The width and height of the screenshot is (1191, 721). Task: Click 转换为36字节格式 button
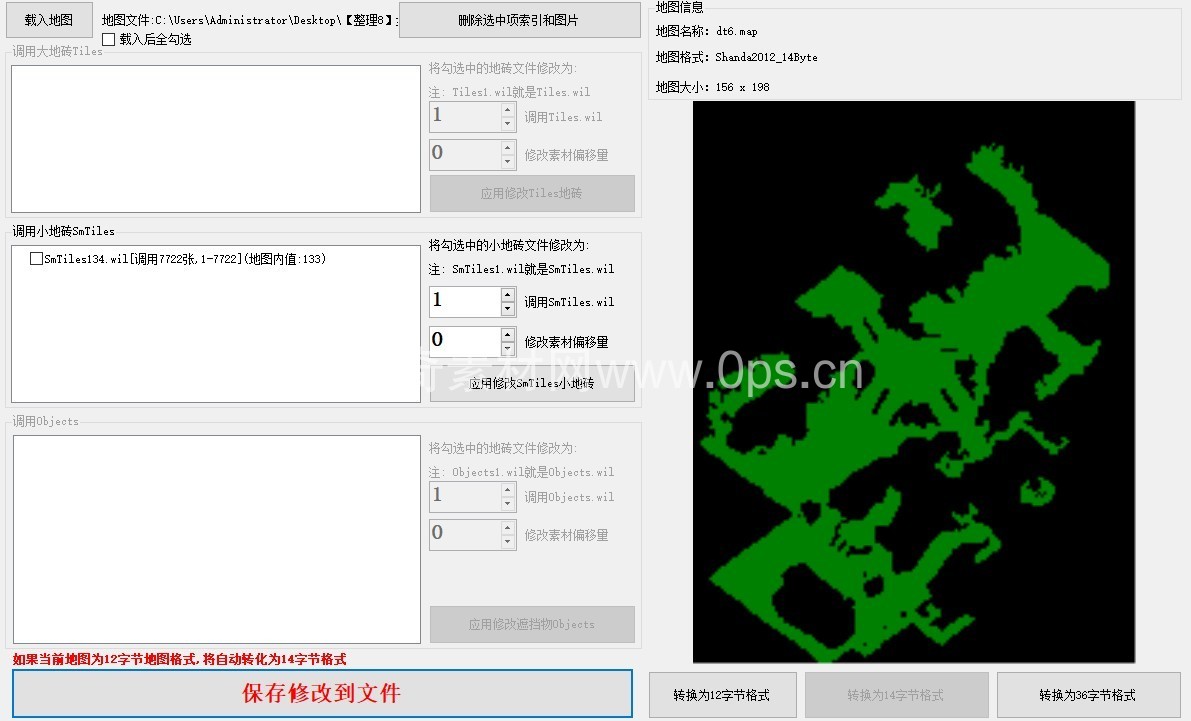(x=1088, y=695)
